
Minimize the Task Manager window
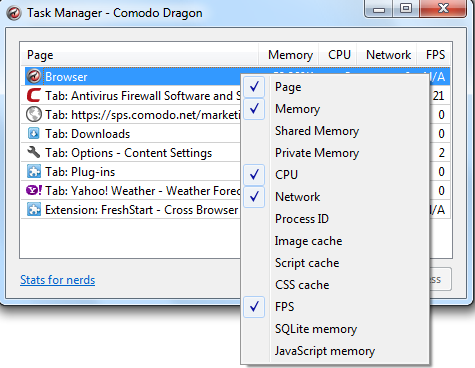coord(379,9)
